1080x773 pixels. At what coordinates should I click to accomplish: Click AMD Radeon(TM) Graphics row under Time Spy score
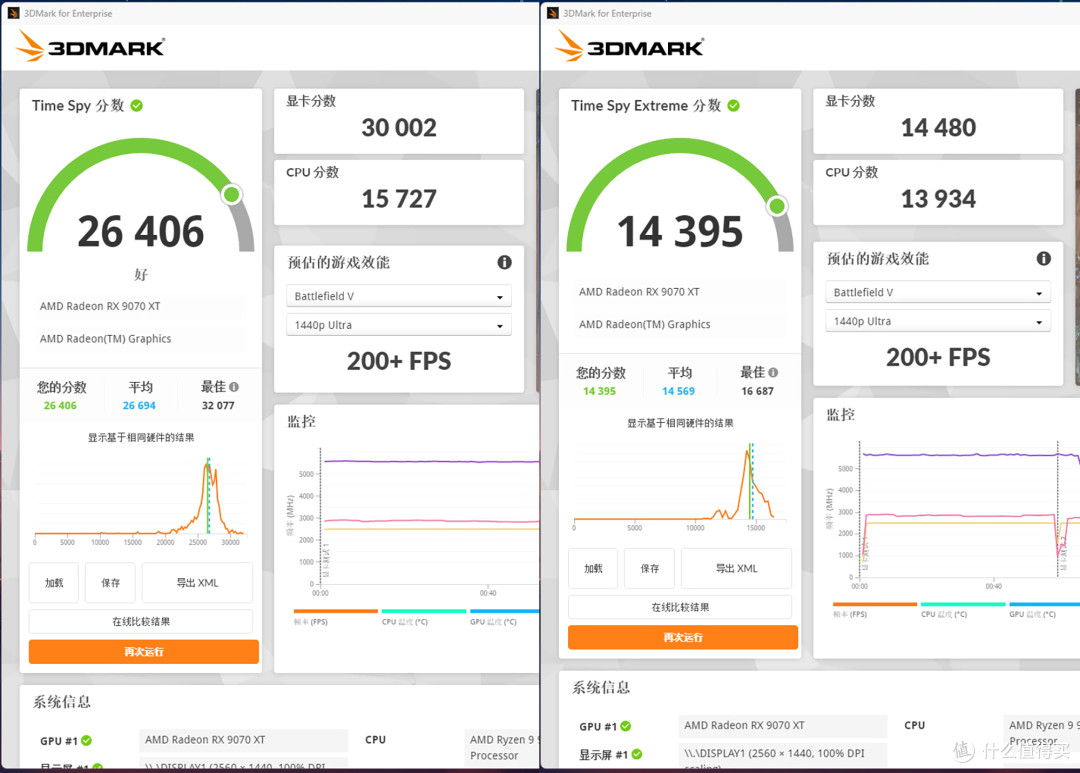pyautogui.click(x=141, y=339)
